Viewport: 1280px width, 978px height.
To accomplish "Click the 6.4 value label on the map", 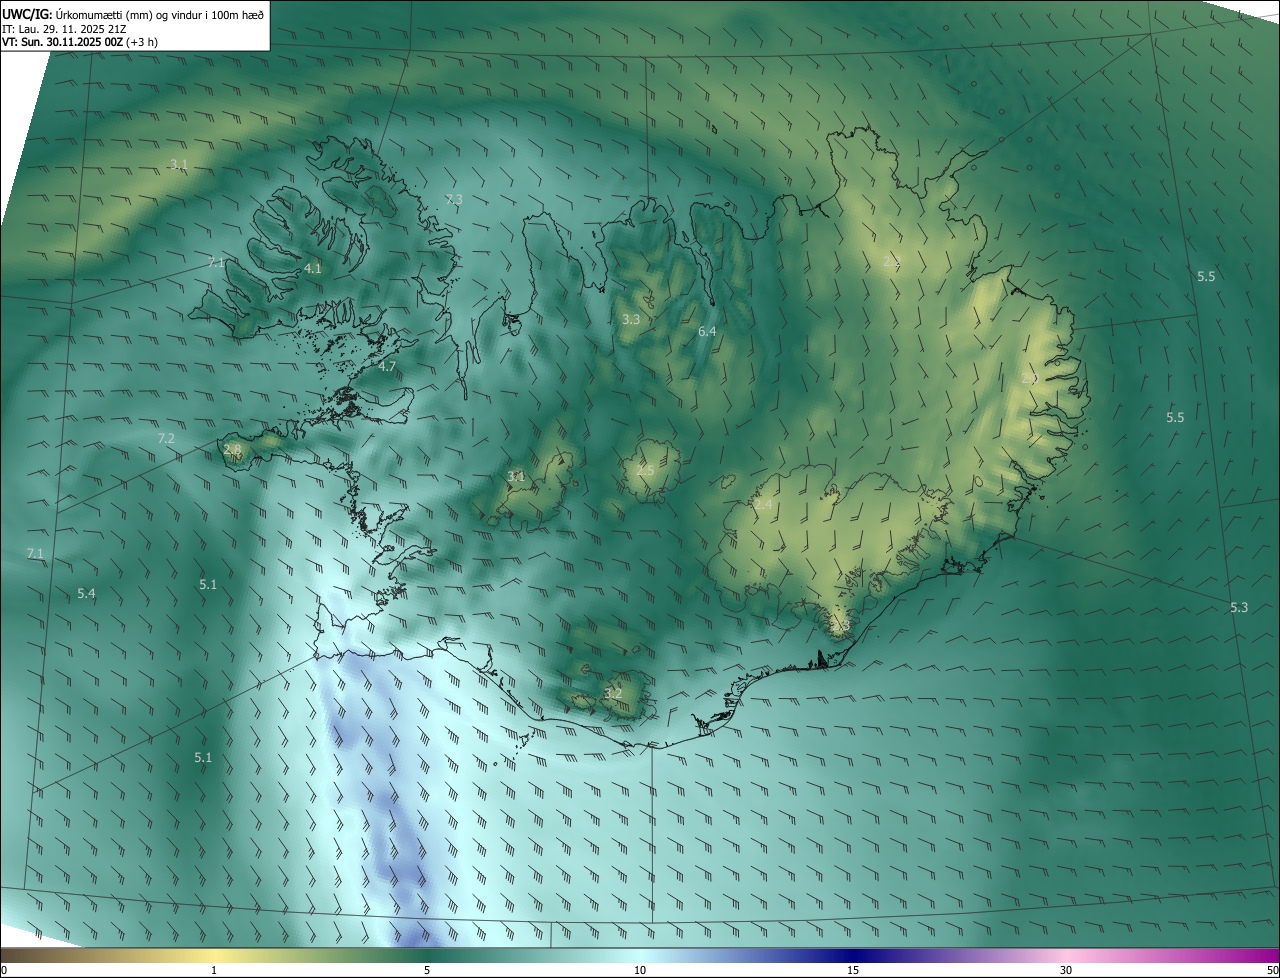I will tap(707, 331).
